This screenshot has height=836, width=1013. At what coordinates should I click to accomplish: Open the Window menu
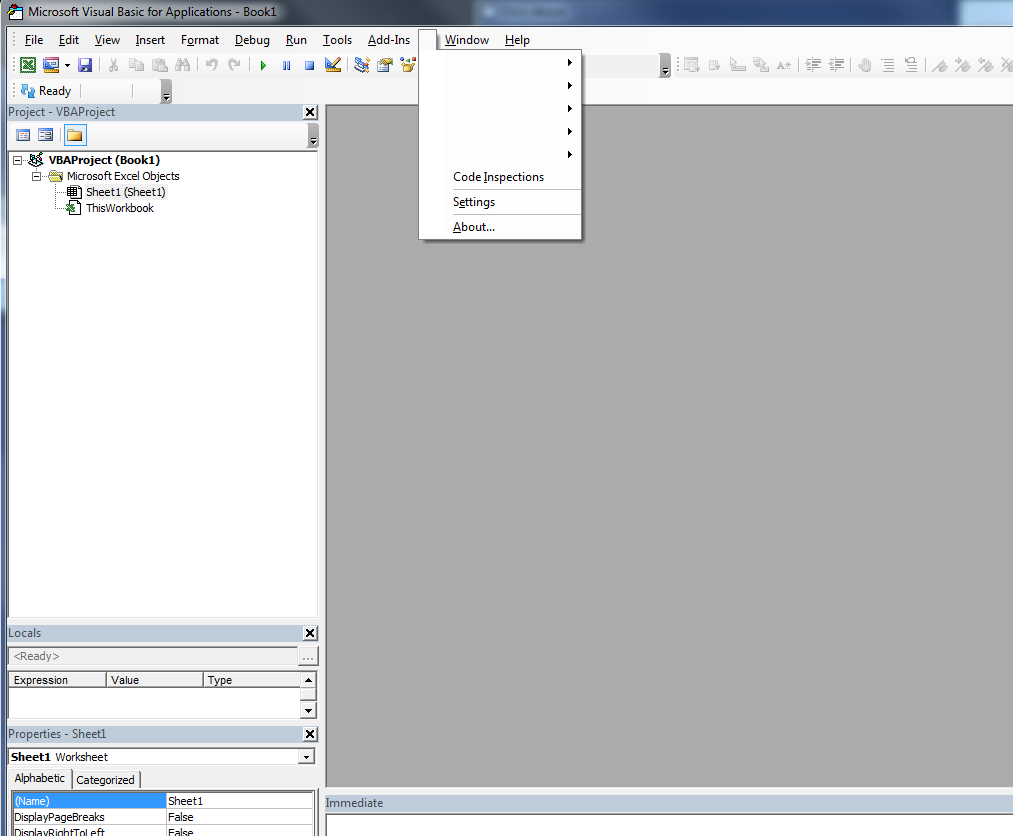point(466,40)
